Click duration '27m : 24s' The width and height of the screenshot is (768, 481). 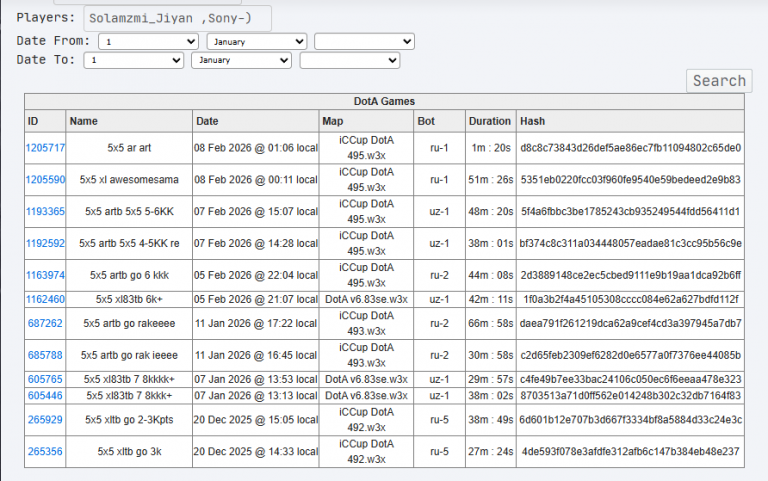[491, 452]
